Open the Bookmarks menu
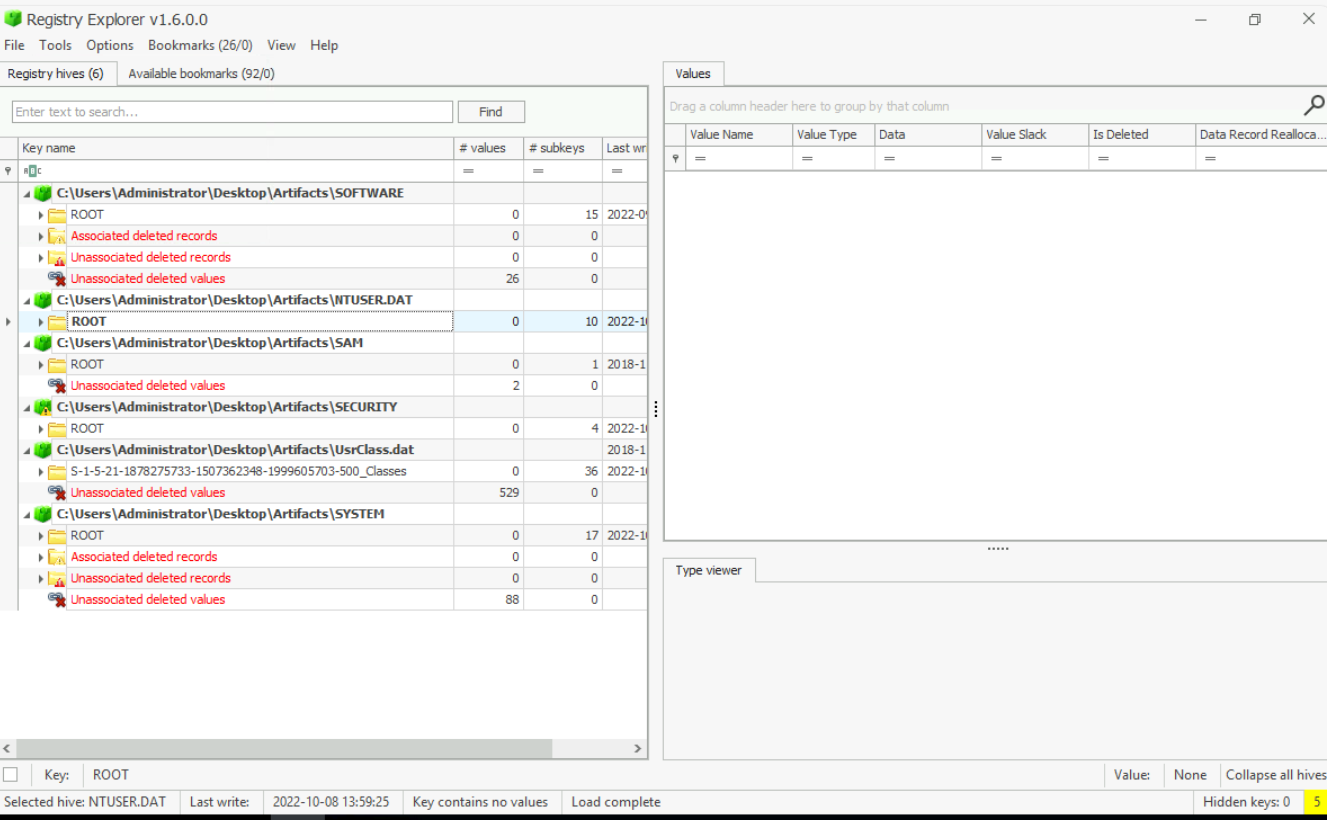1327x820 pixels. [199, 45]
